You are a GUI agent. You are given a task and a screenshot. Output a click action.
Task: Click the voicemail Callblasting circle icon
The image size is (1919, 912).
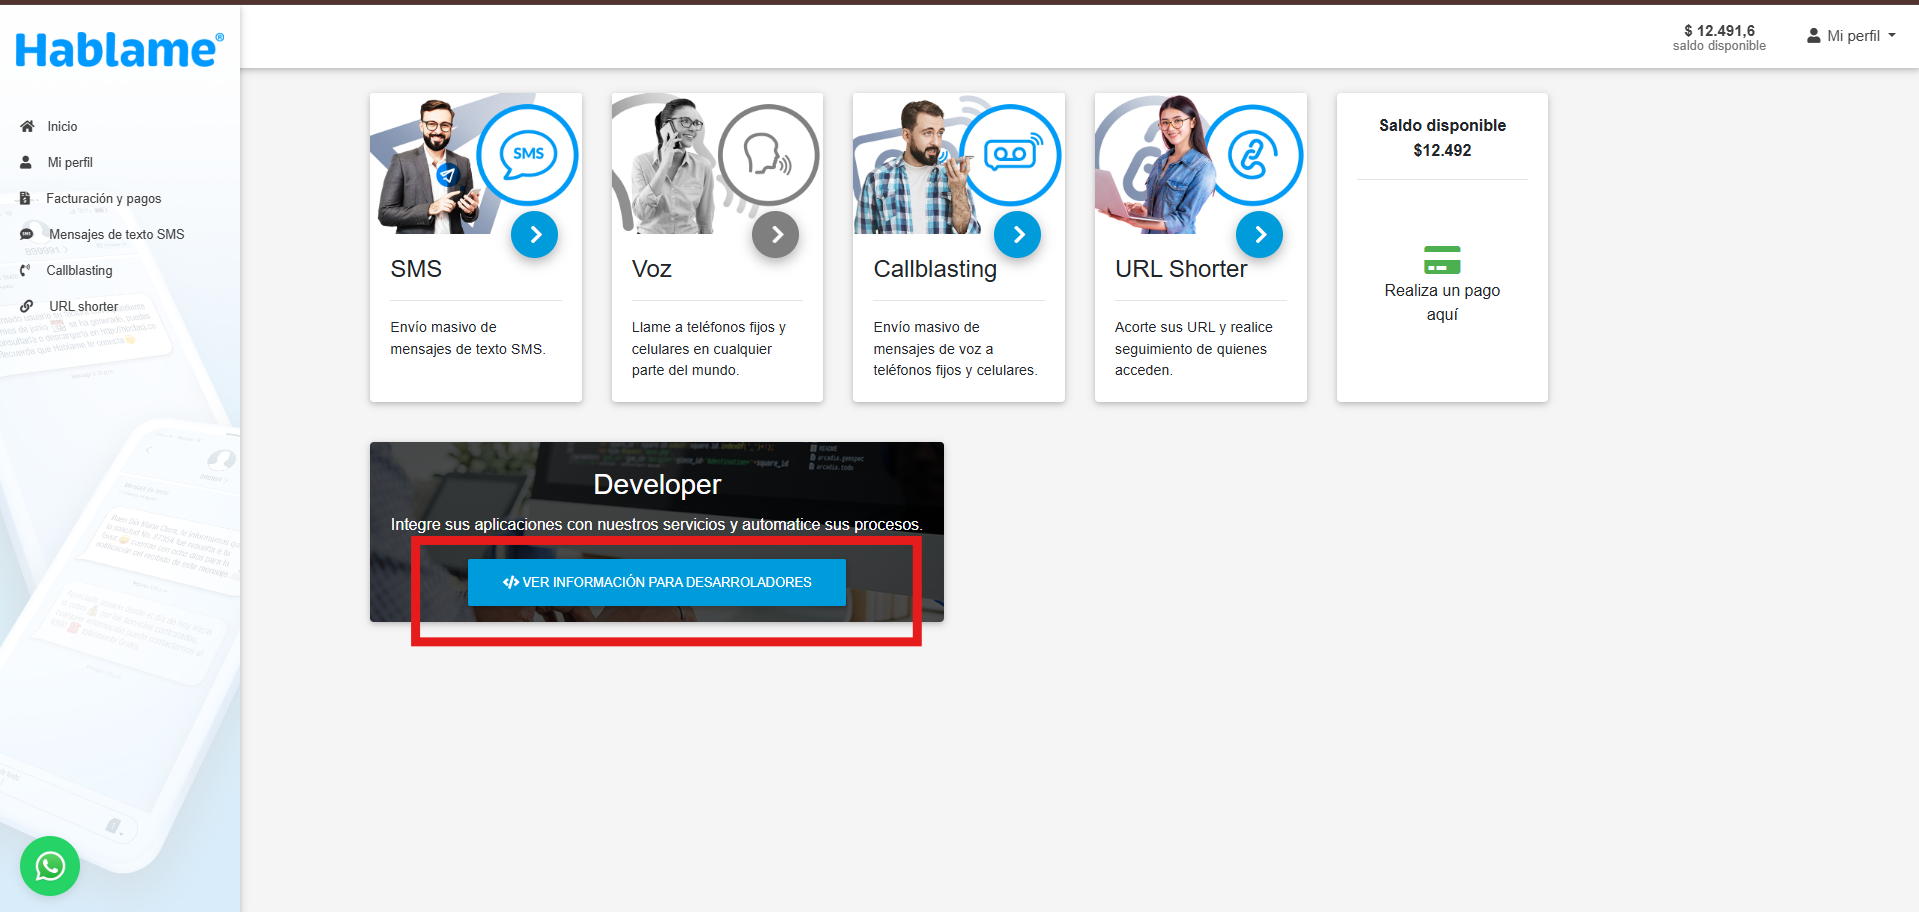(1010, 155)
